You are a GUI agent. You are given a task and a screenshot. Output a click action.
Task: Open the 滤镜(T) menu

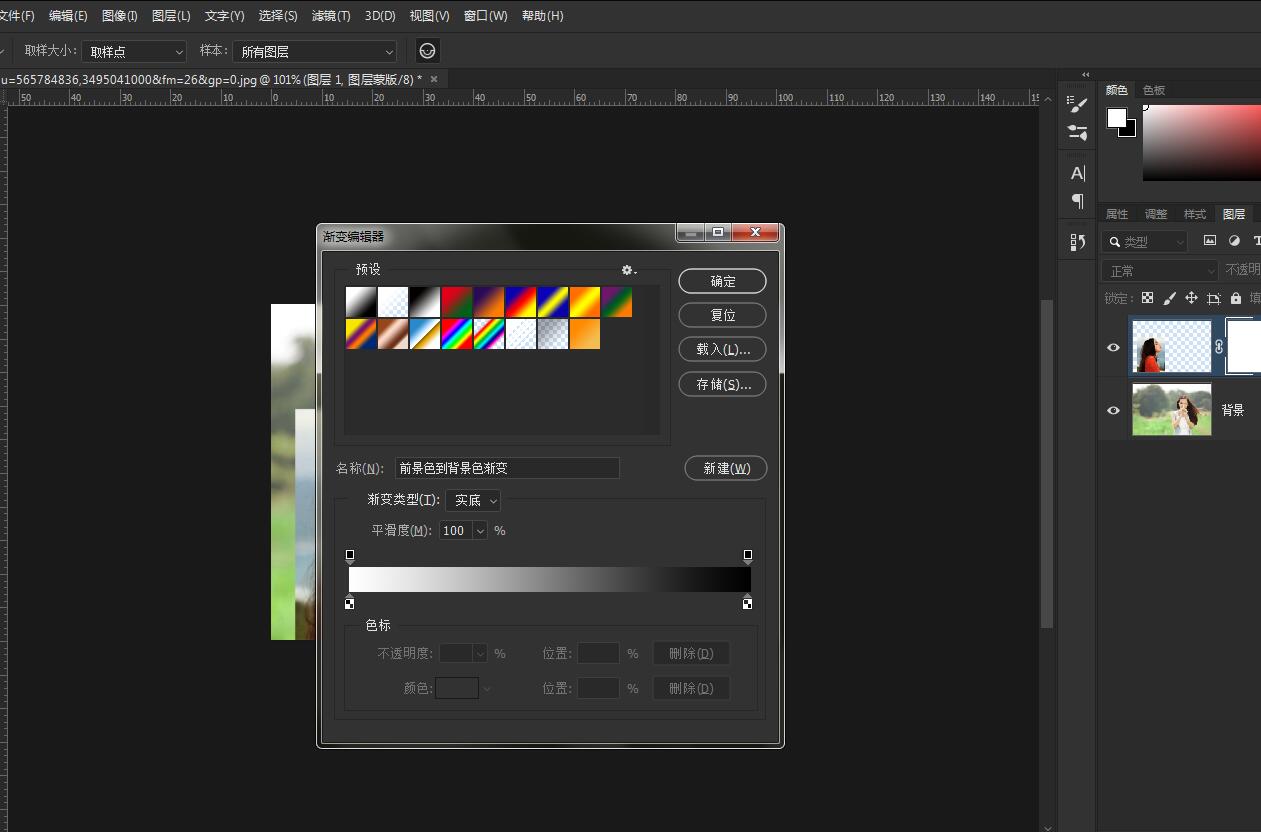[x=331, y=16]
